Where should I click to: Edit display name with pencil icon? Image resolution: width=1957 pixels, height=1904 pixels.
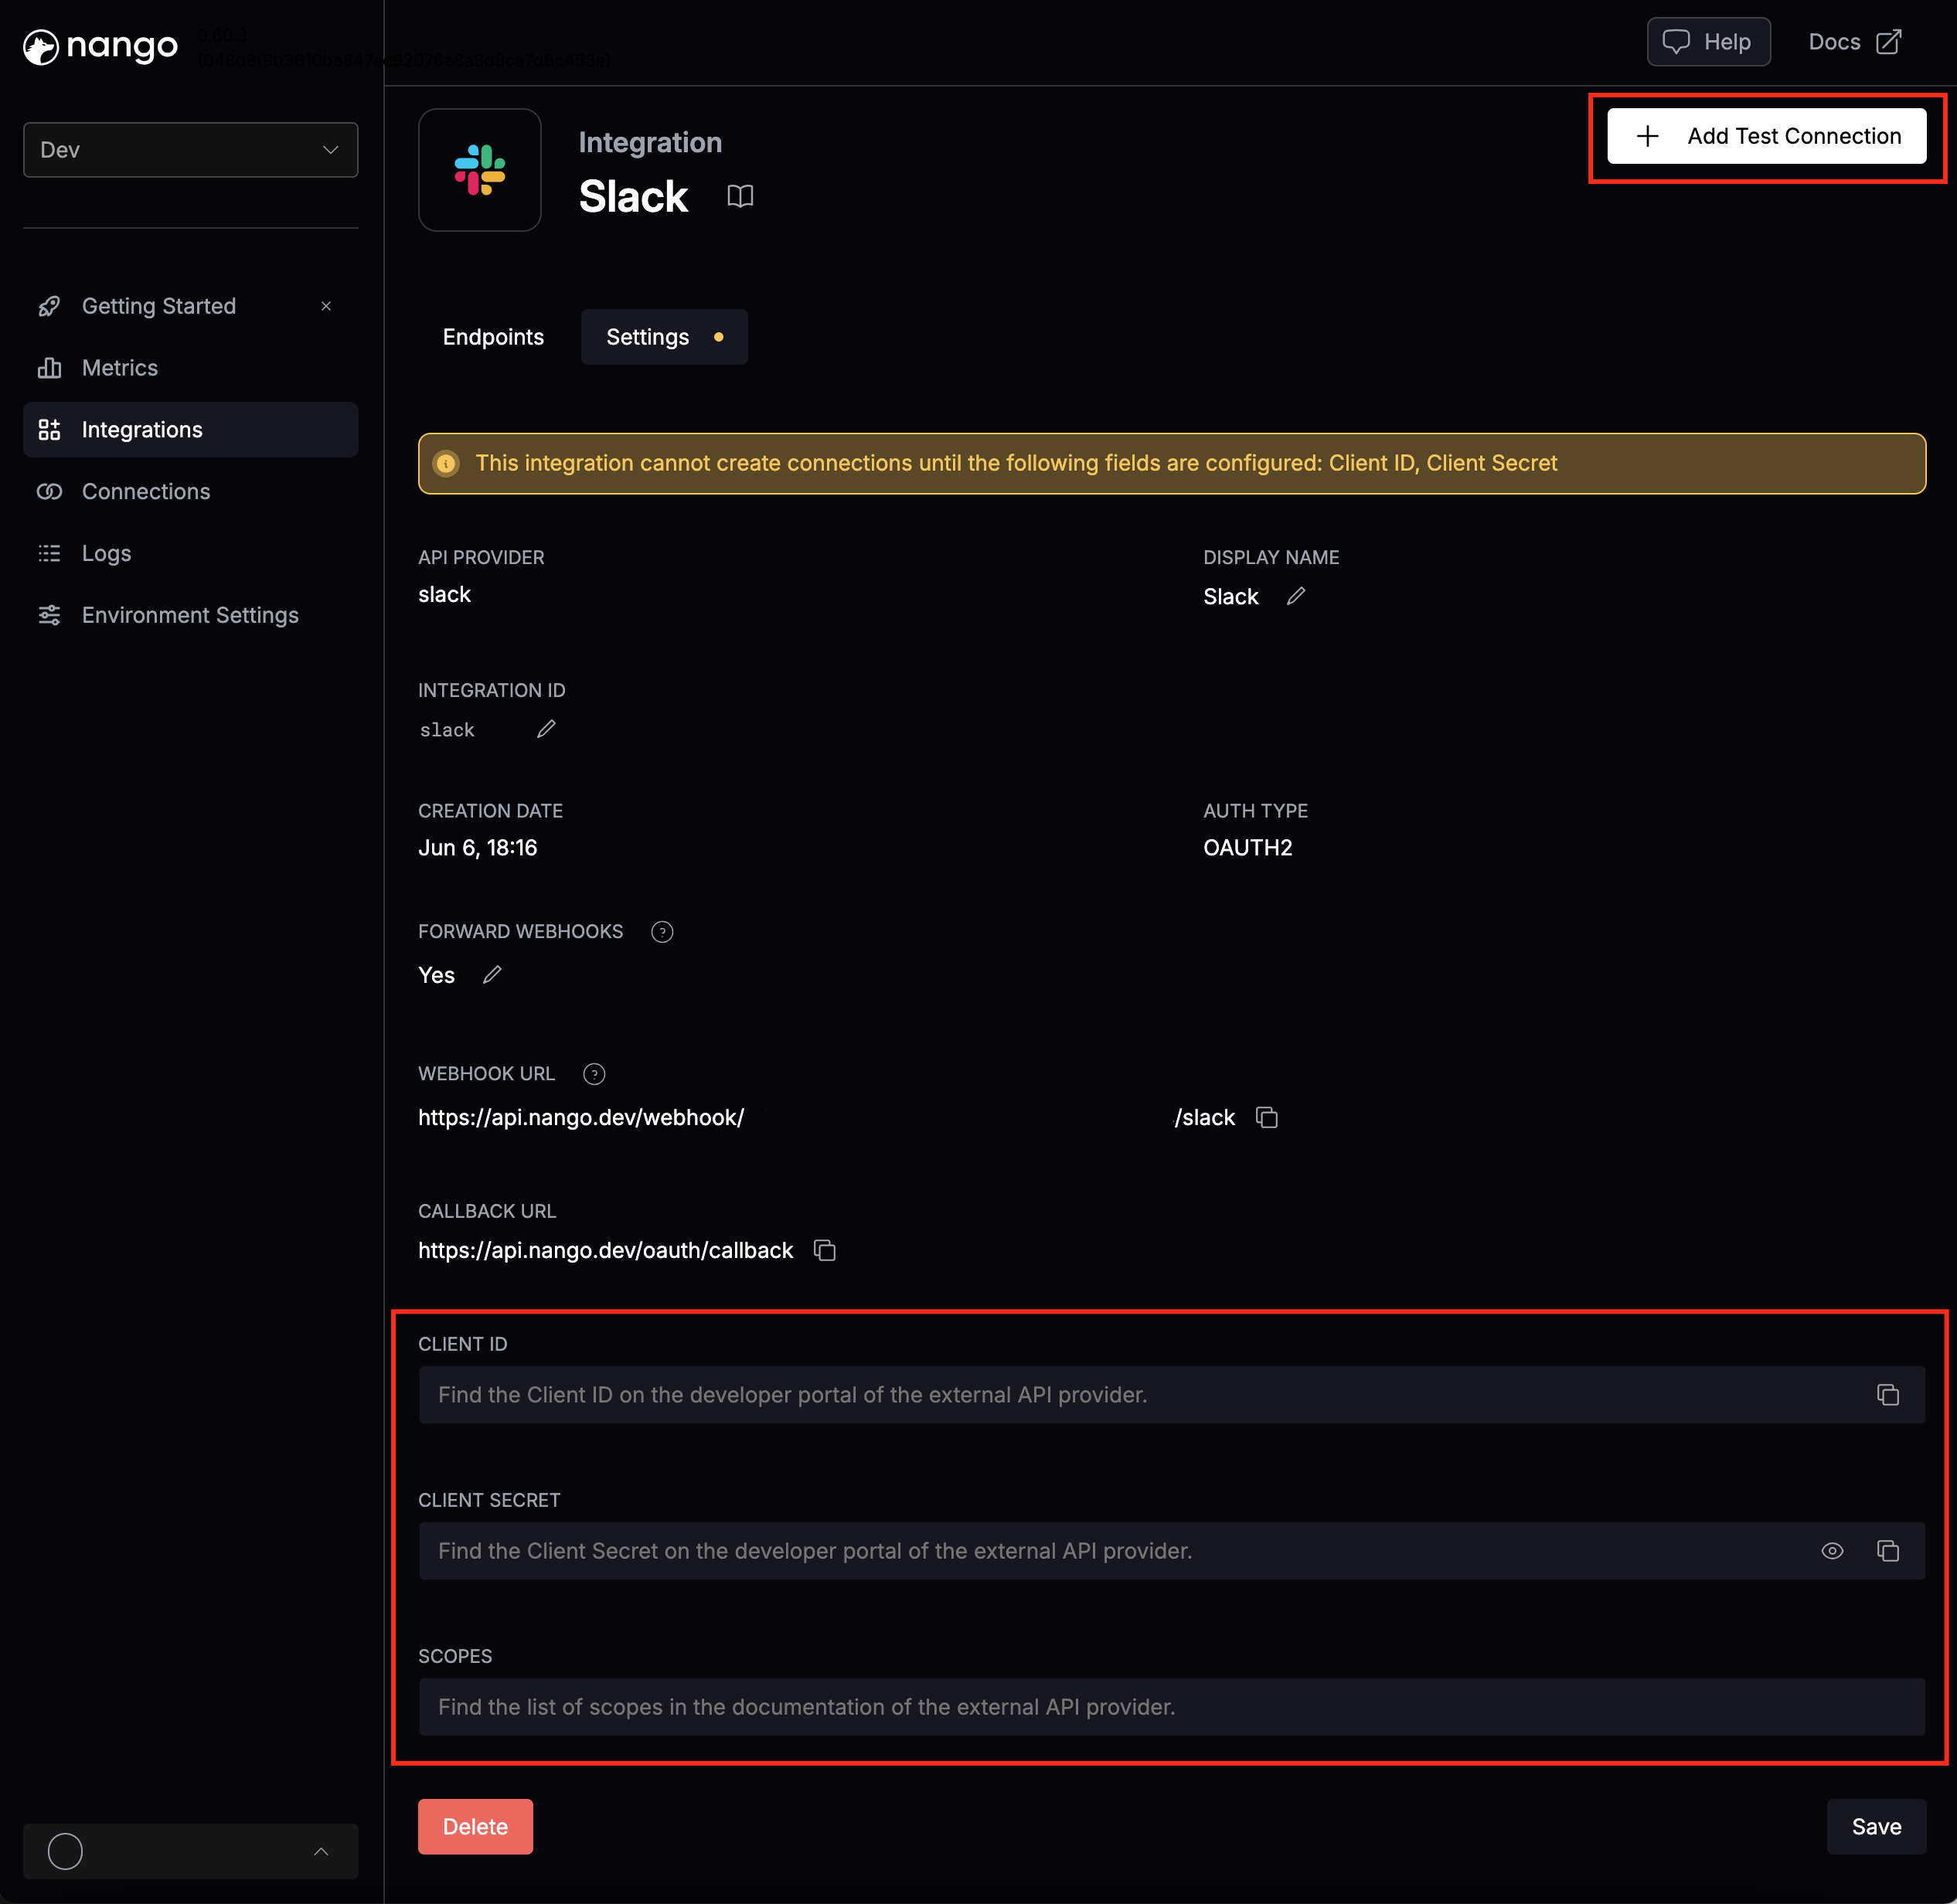1296,596
